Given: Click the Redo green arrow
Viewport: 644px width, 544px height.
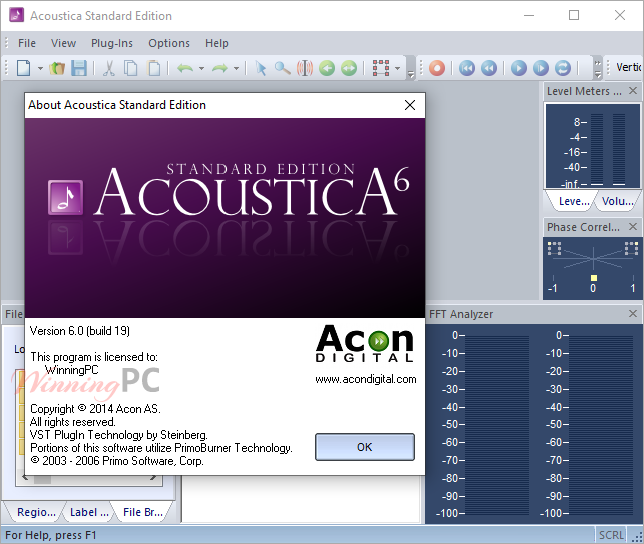Looking at the screenshot, I should (220, 68).
